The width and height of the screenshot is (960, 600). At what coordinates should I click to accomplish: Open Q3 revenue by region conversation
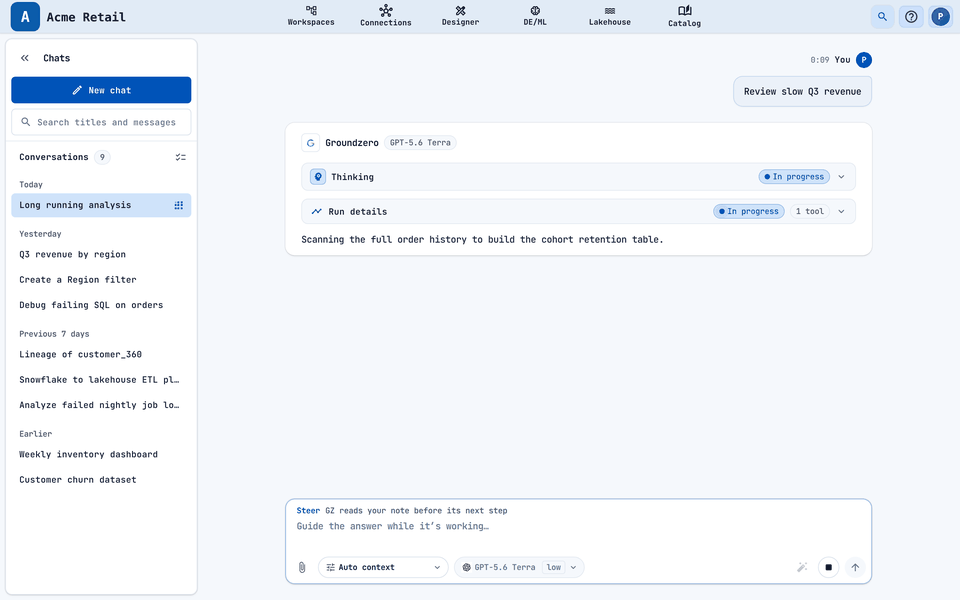101,255
